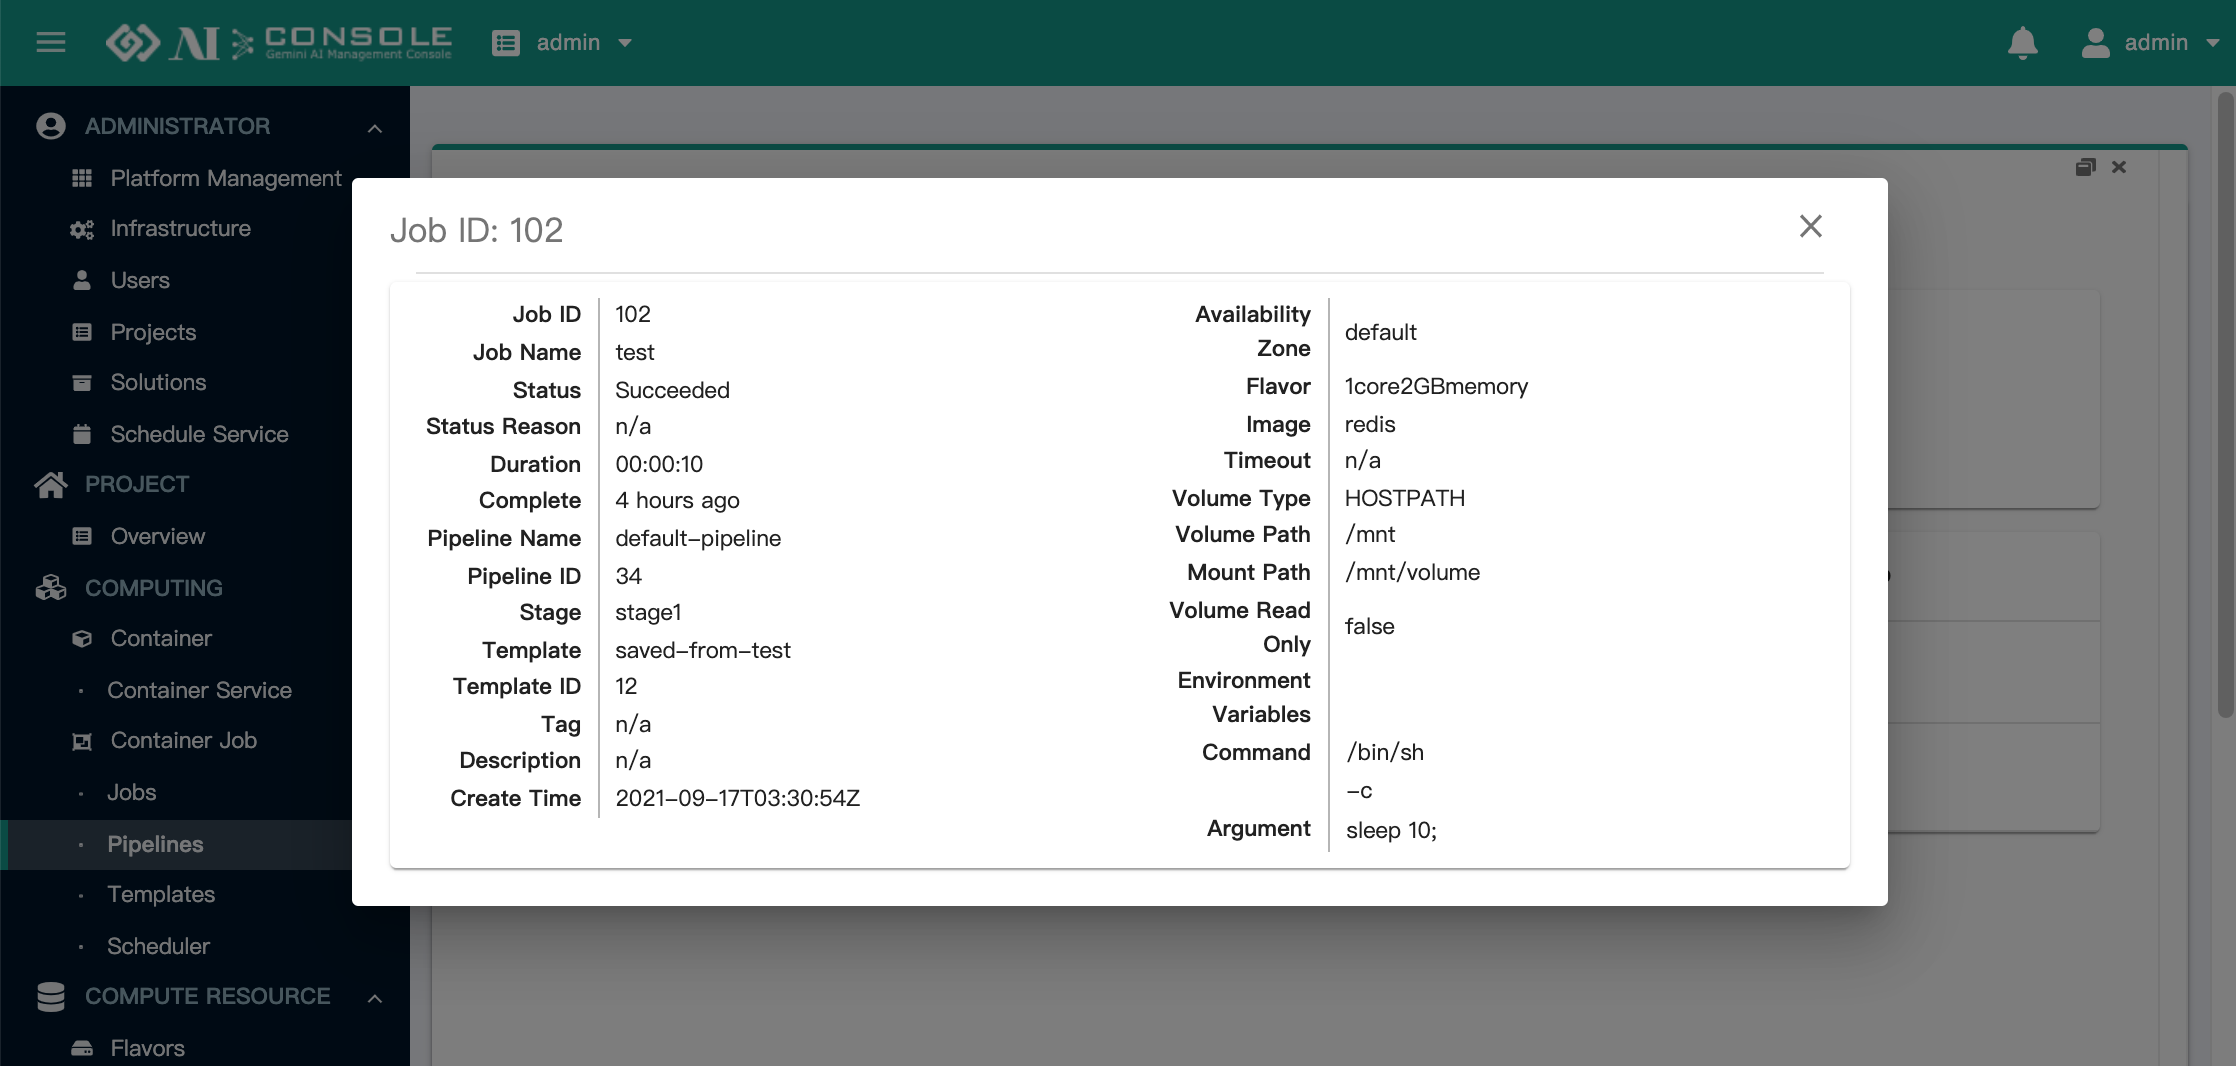Screen dimensions: 2236x1066
Task: Click the small X icon on background panel
Action: (2119, 167)
